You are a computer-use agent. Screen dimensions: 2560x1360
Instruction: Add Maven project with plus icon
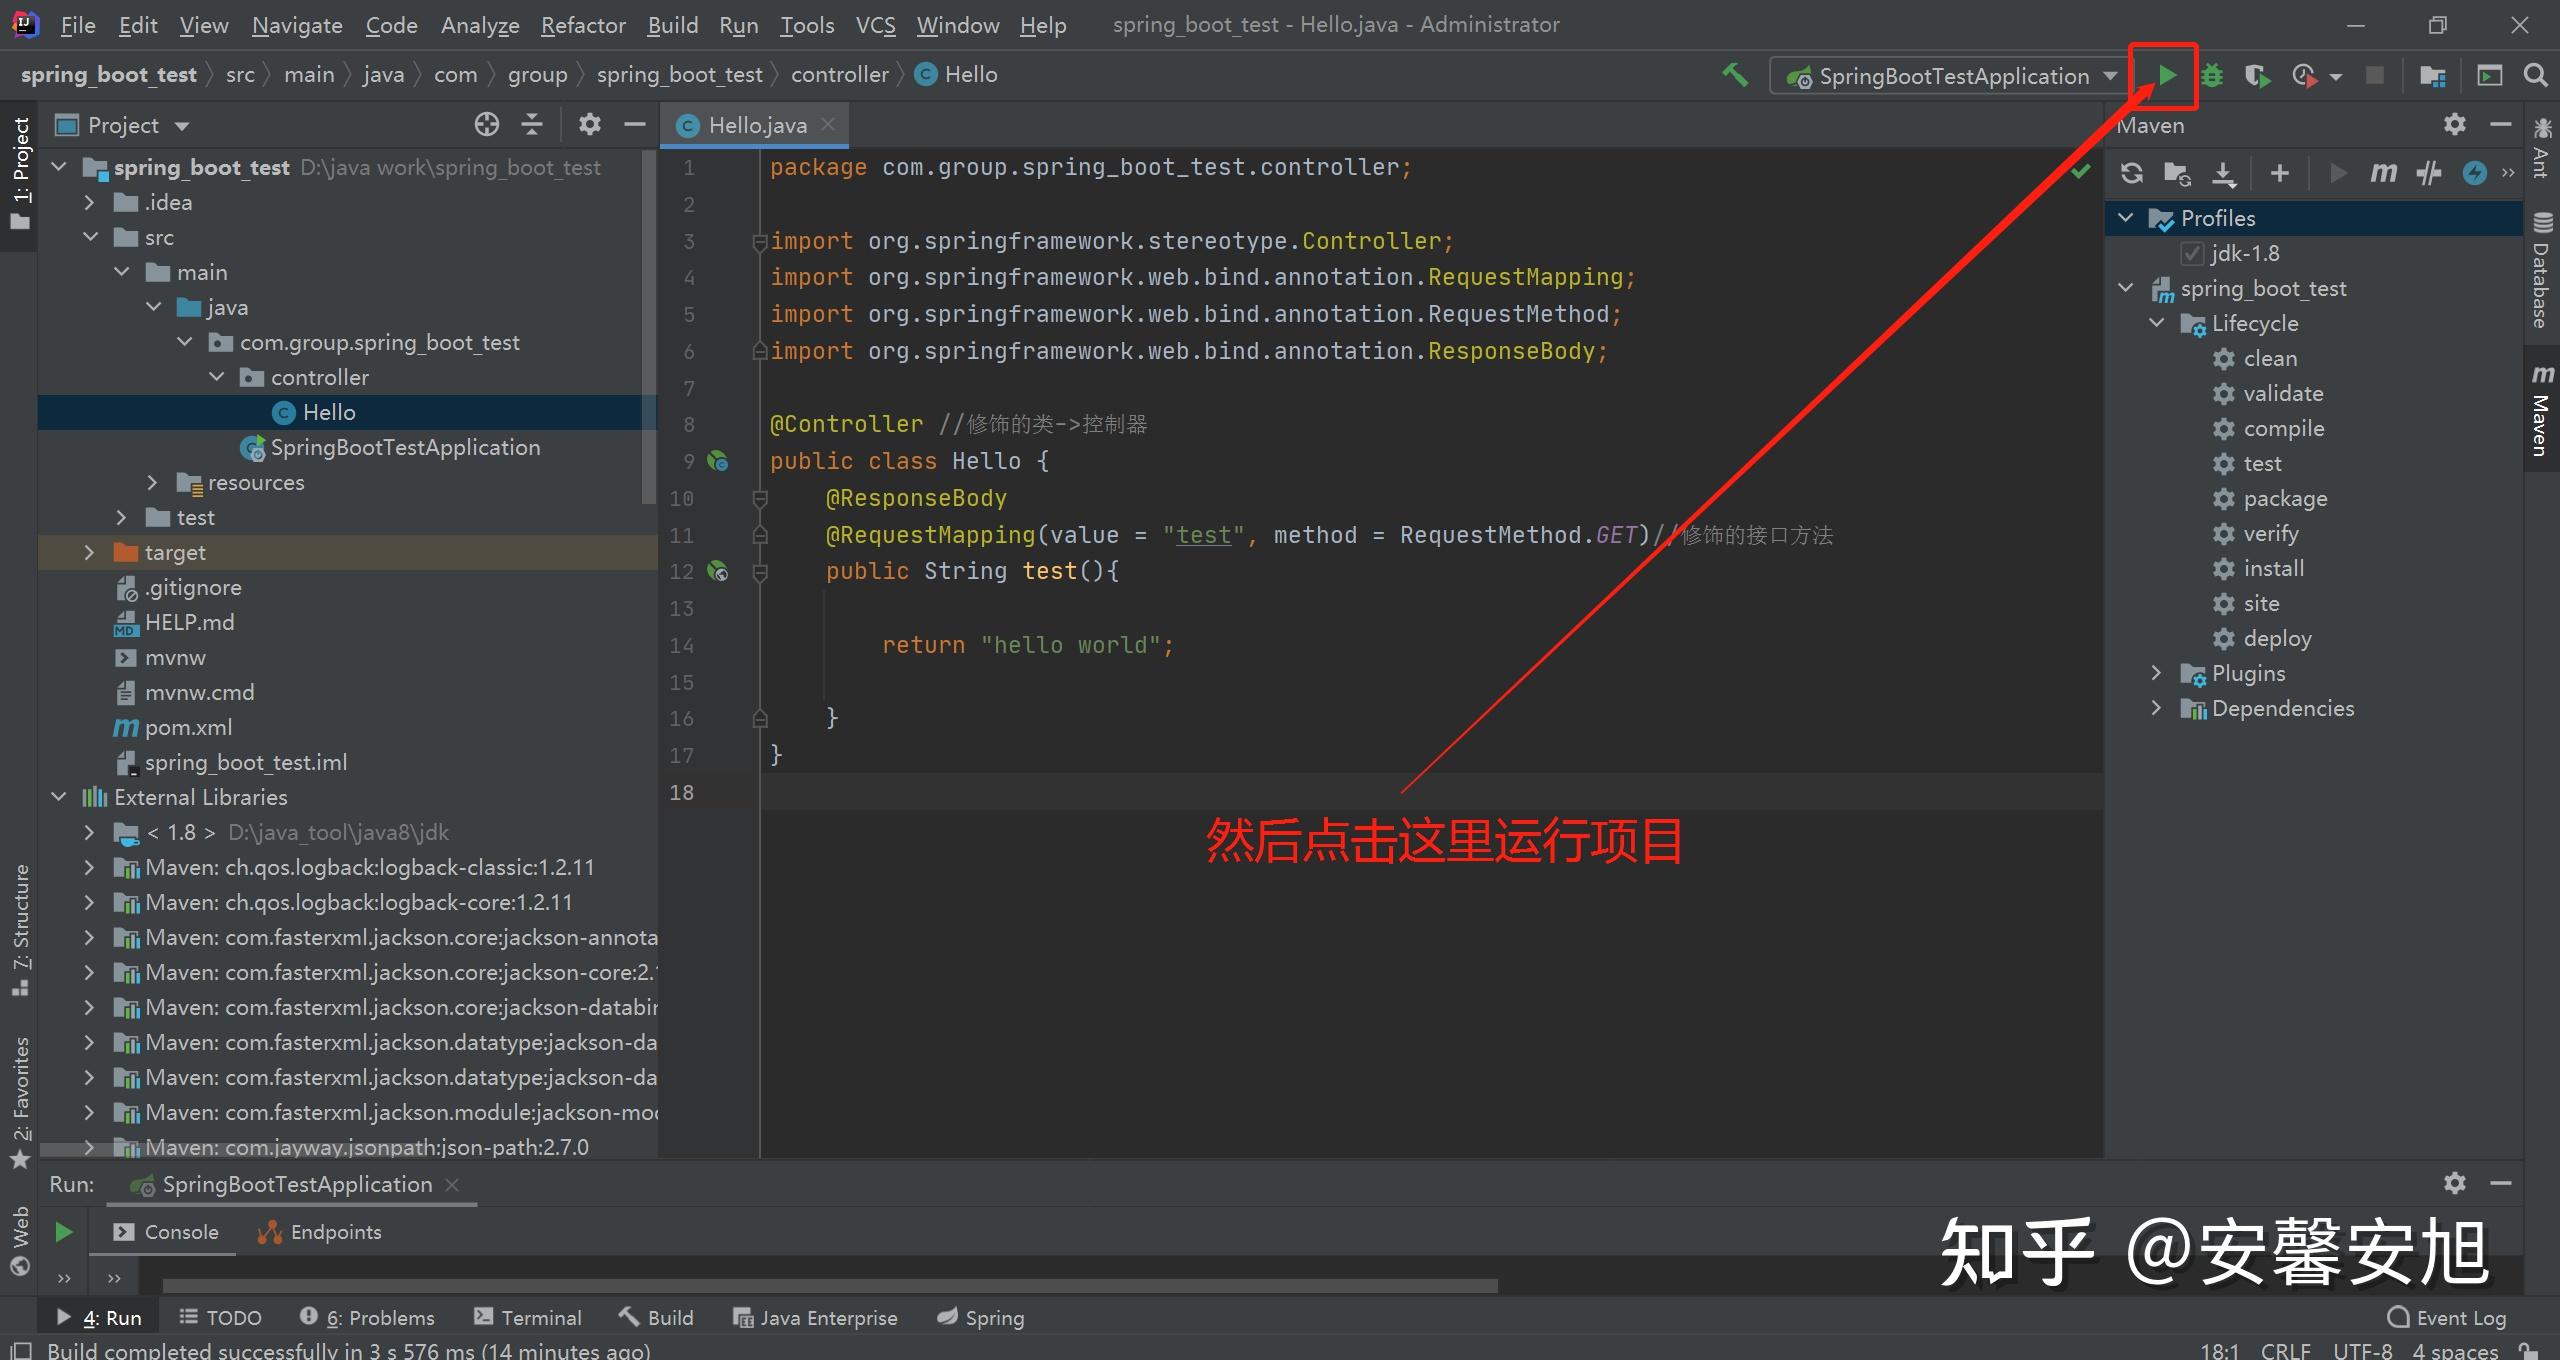[x=2280, y=173]
